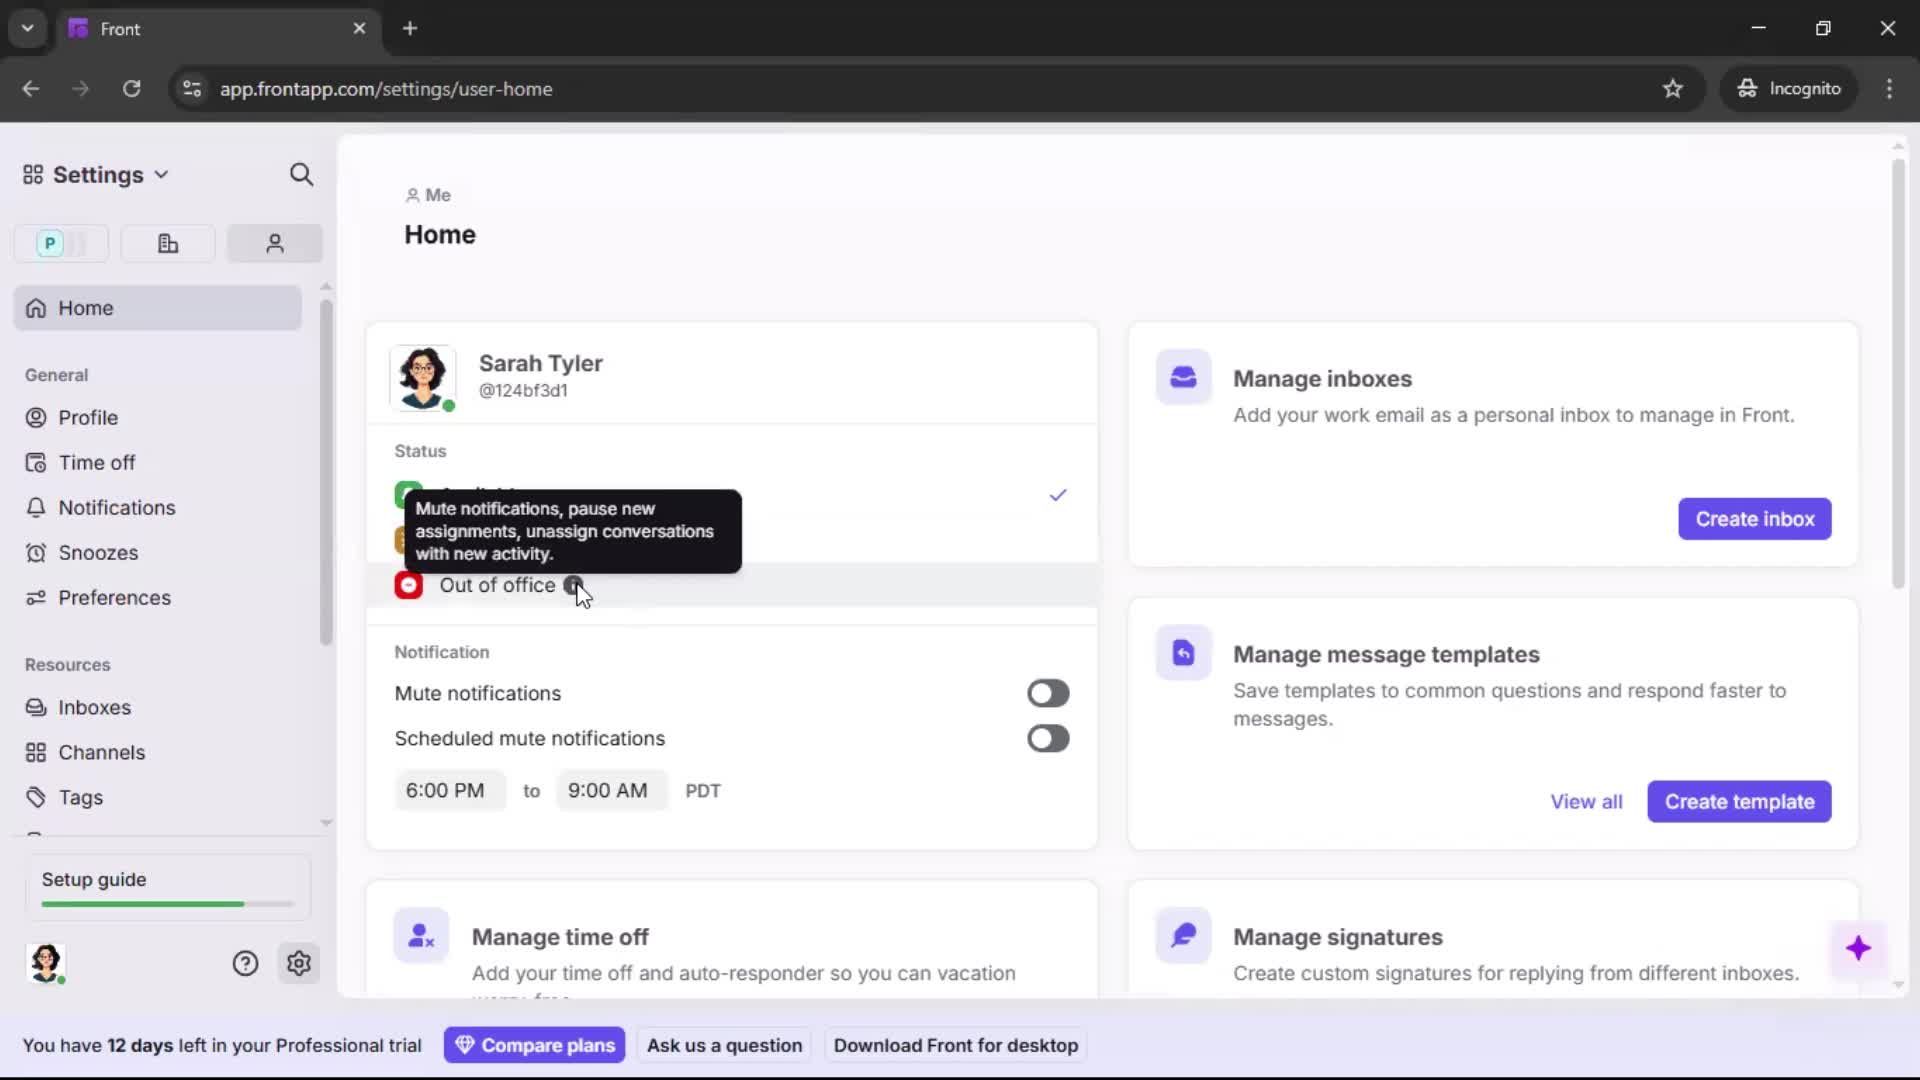Viewport: 1920px width, 1080px height.
Task: Click the Create inbox button
Action: point(1754,519)
